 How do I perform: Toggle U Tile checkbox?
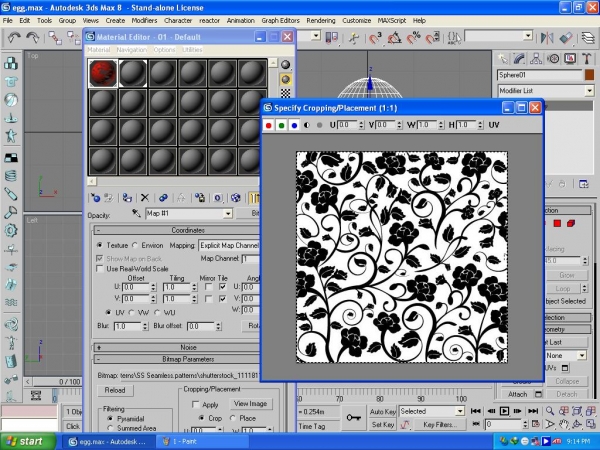[x=222, y=287]
